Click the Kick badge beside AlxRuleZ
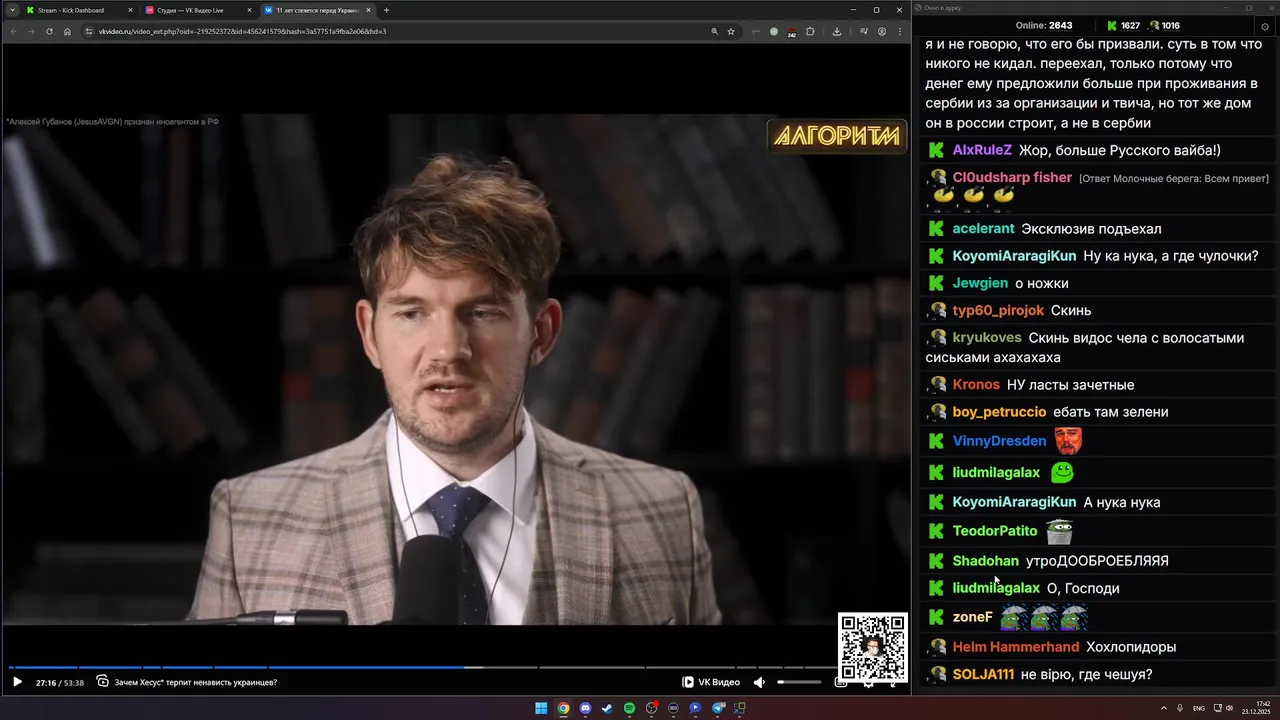The image size is (1280, 720). tap(937, 150)
